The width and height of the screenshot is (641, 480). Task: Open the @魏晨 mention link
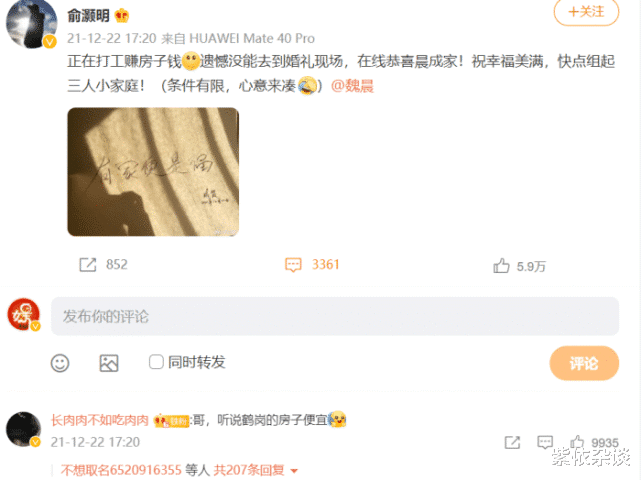pyautogui.click(x=352, y=86)
